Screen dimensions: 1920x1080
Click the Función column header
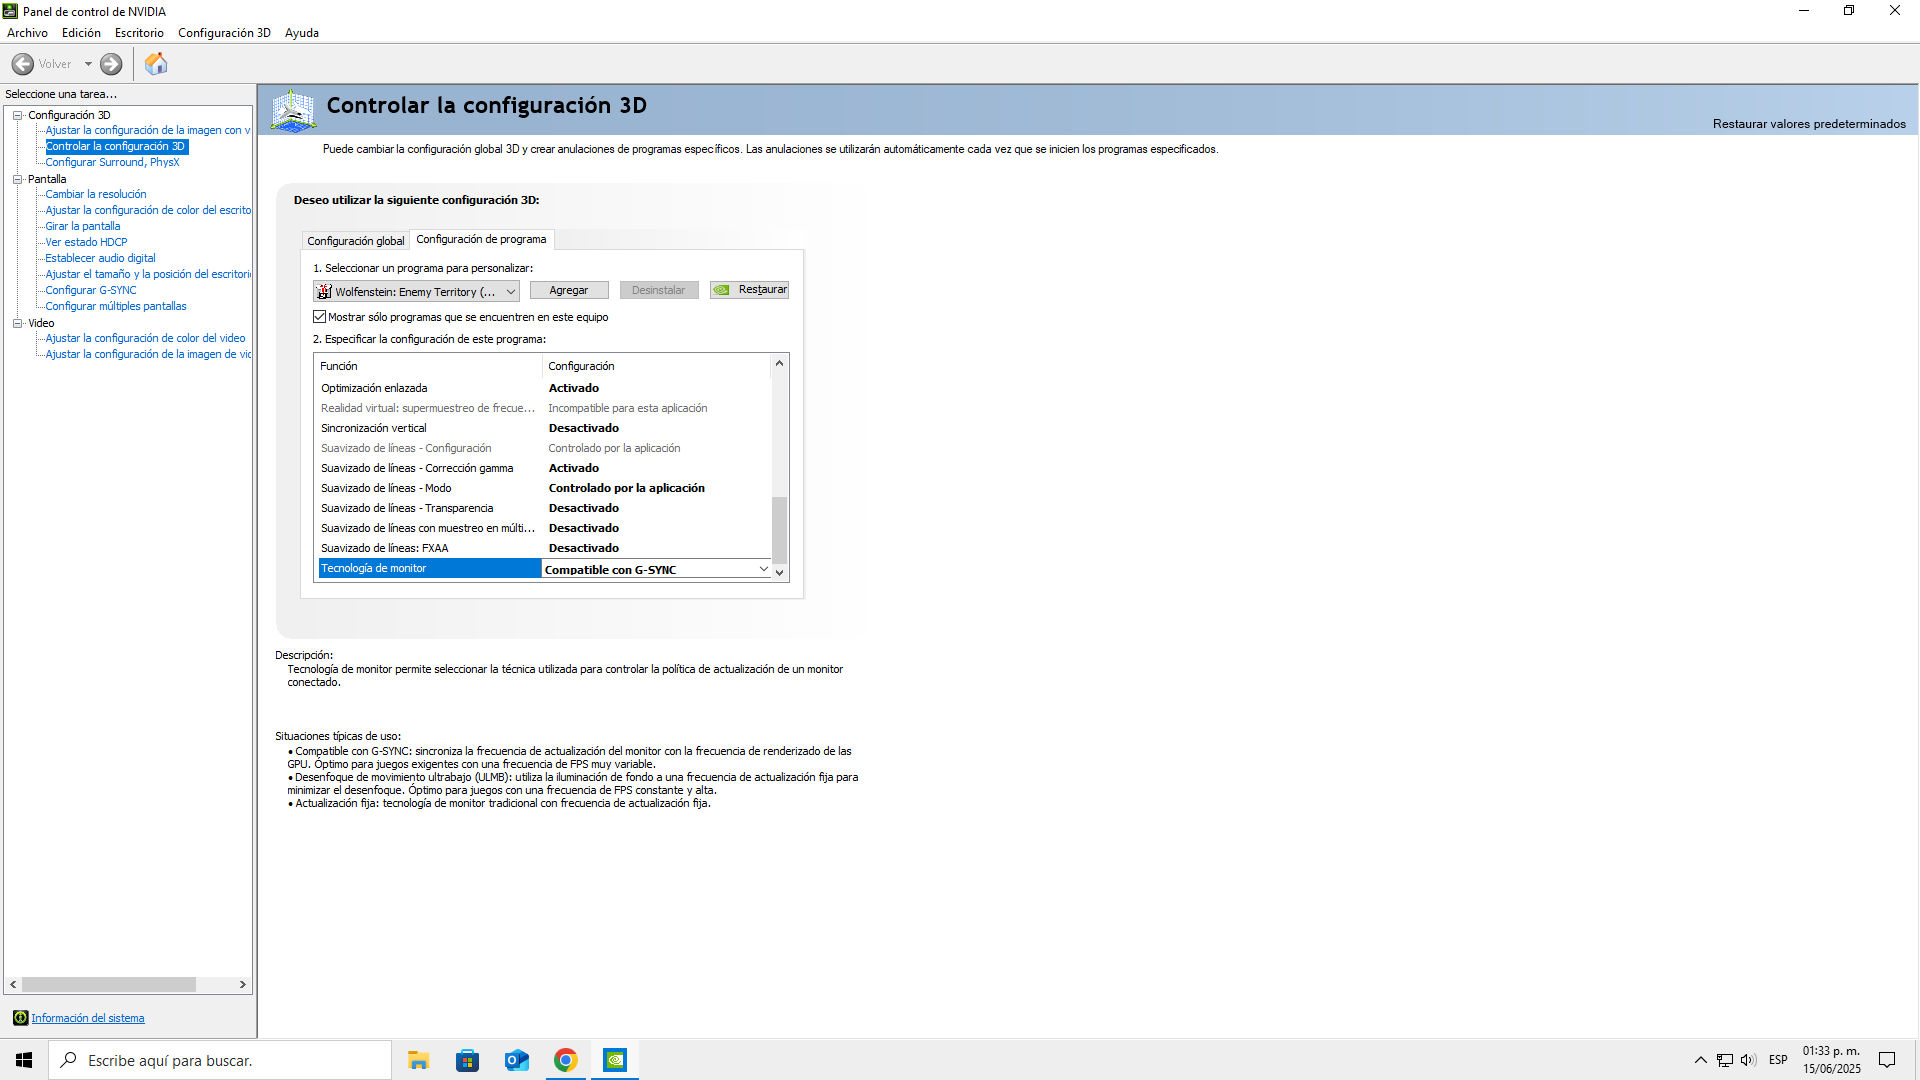[x=429, y=366]
